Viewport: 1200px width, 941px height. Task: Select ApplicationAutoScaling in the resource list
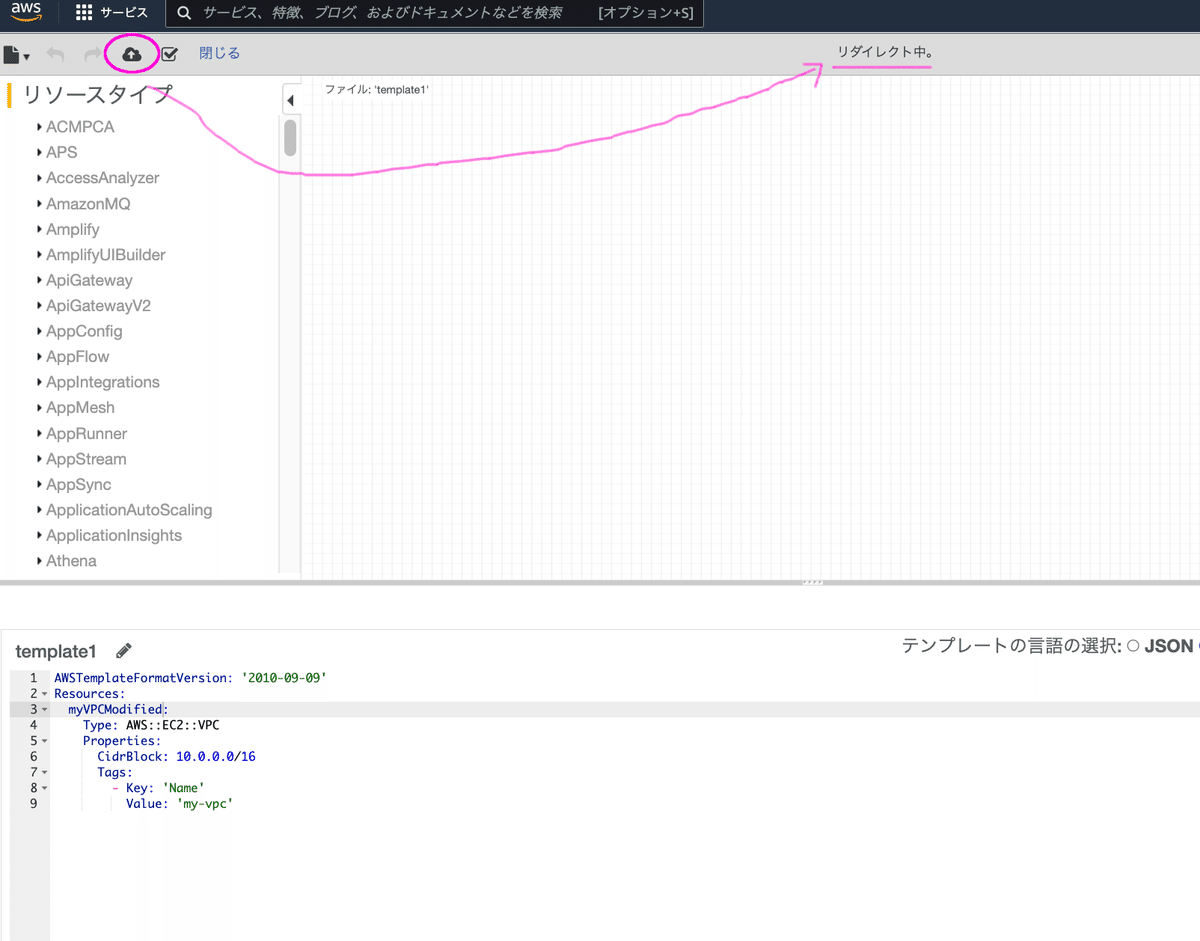(x=129, y=510)
